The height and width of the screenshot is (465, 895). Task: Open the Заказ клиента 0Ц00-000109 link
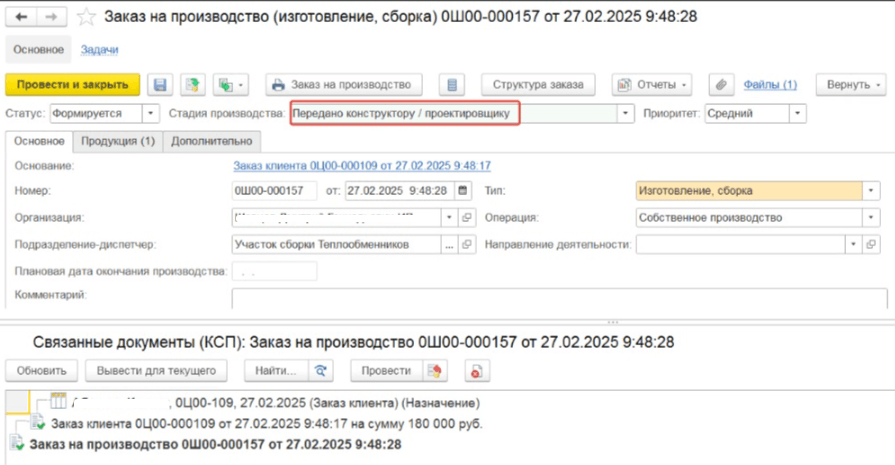click(x=361, y=165)
